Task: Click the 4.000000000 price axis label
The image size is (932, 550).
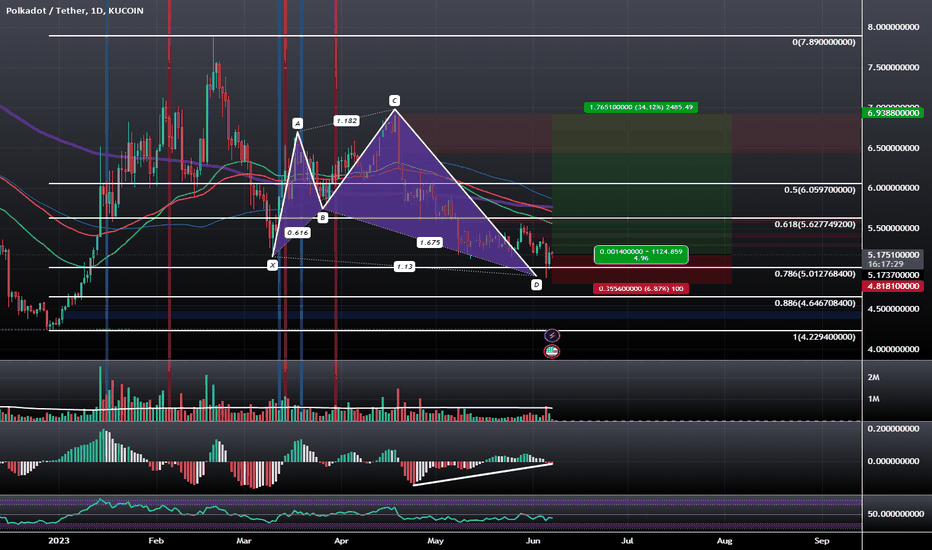Action: [893, 349]
